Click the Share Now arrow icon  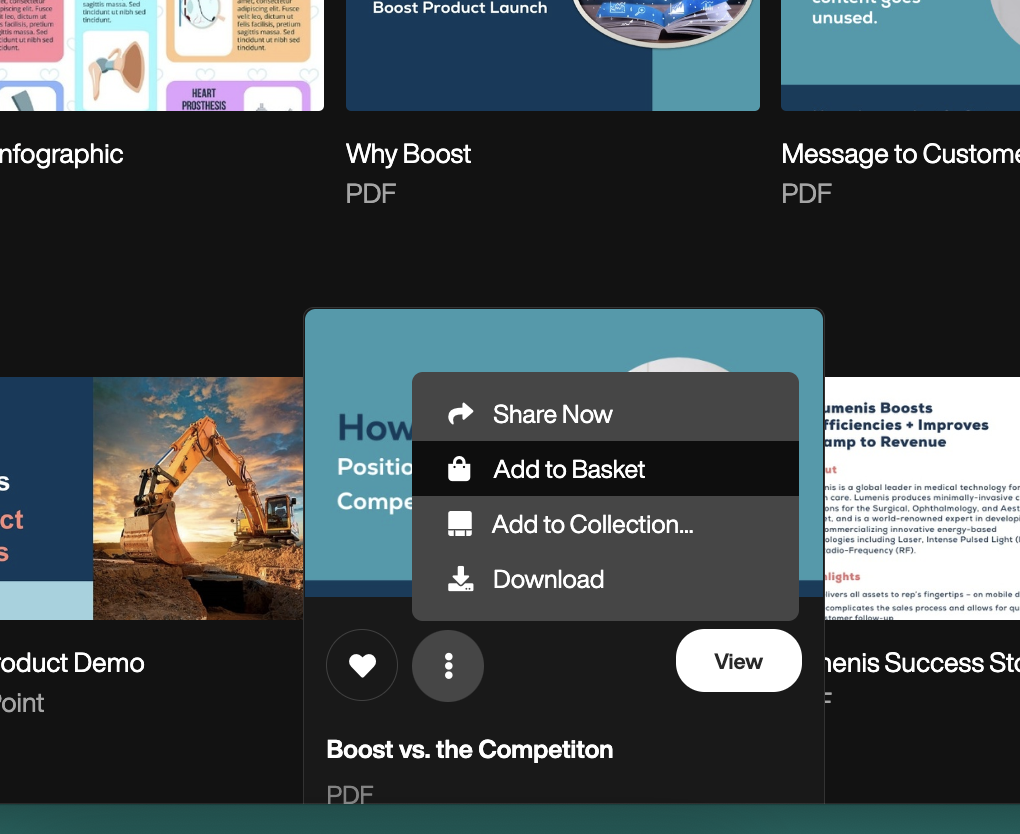[460, 414]
